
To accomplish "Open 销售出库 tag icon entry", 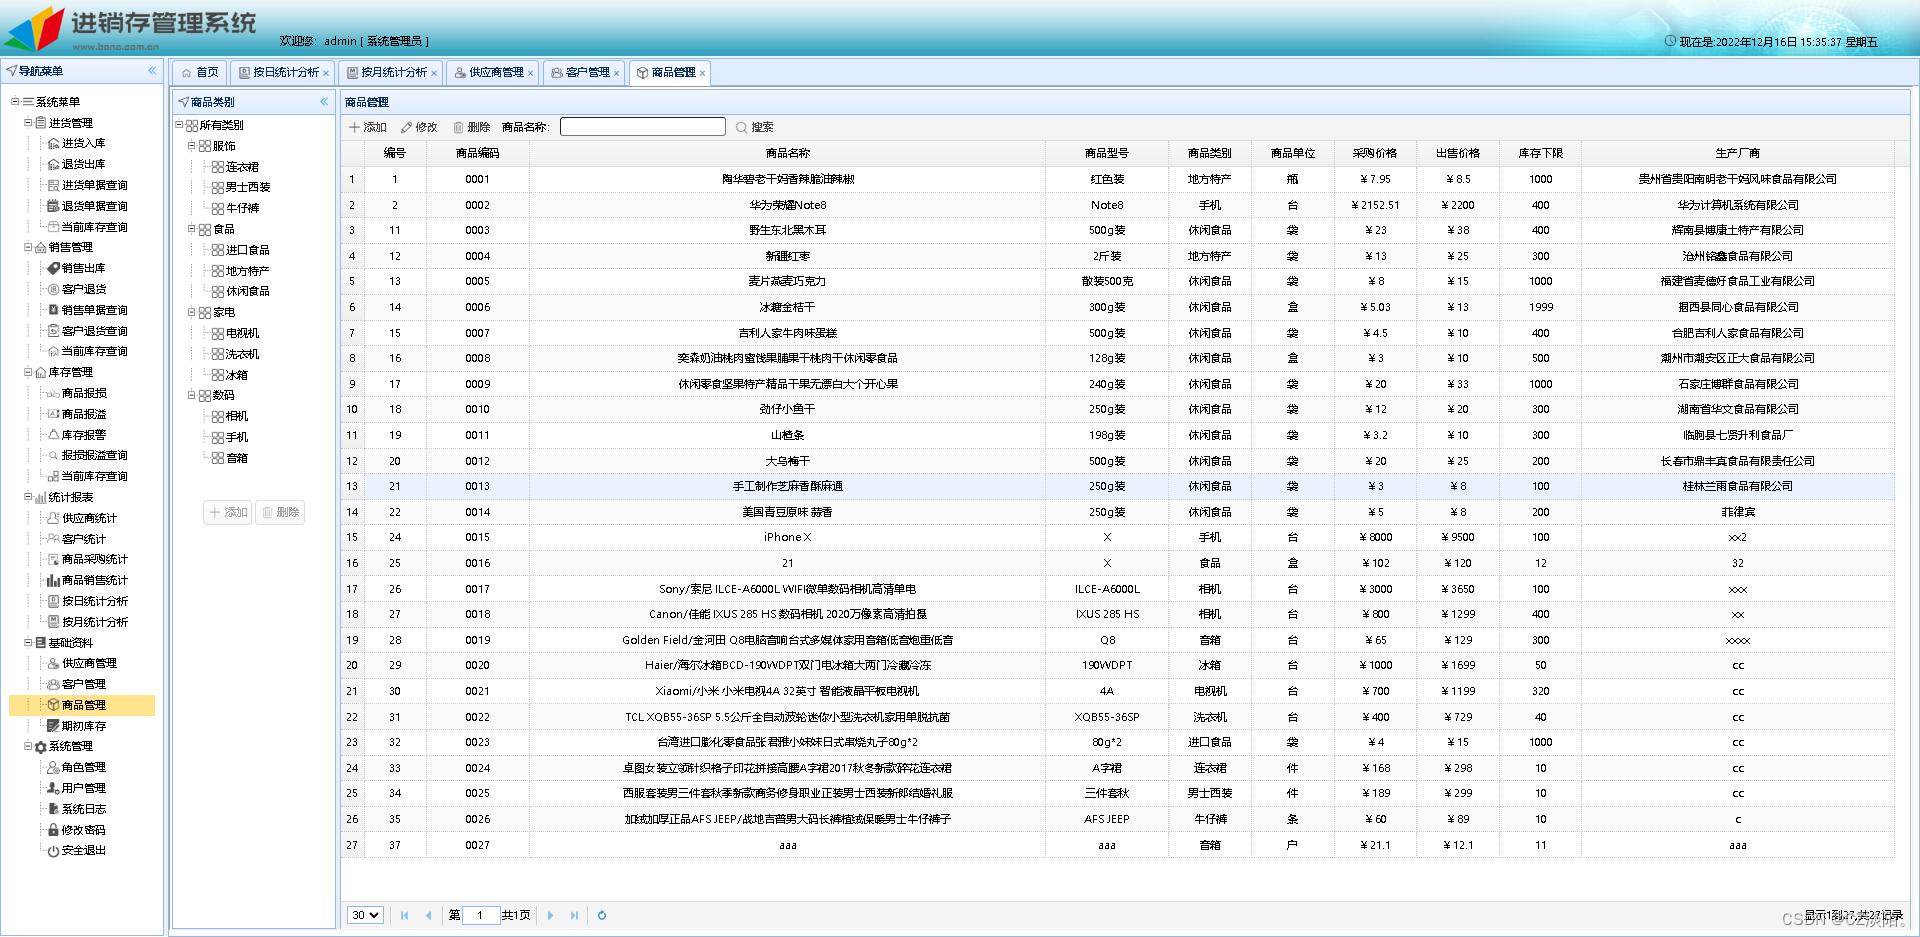I will [83, 268].
